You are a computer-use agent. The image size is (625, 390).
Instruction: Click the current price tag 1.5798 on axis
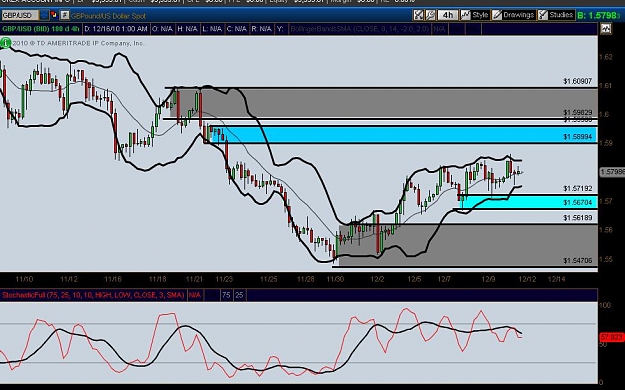[612, 172]
